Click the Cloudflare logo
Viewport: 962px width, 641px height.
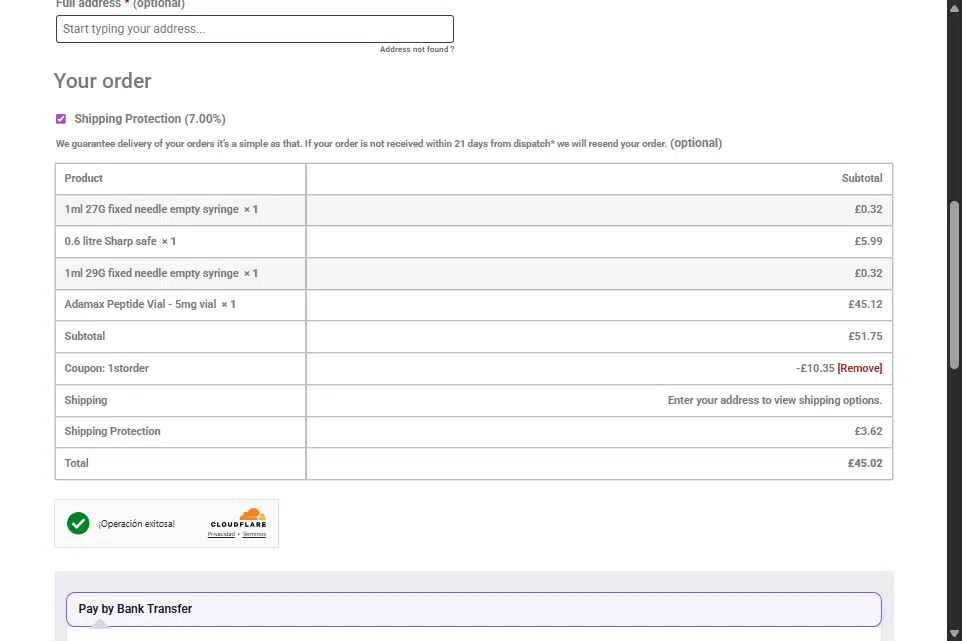pos(239,517)
